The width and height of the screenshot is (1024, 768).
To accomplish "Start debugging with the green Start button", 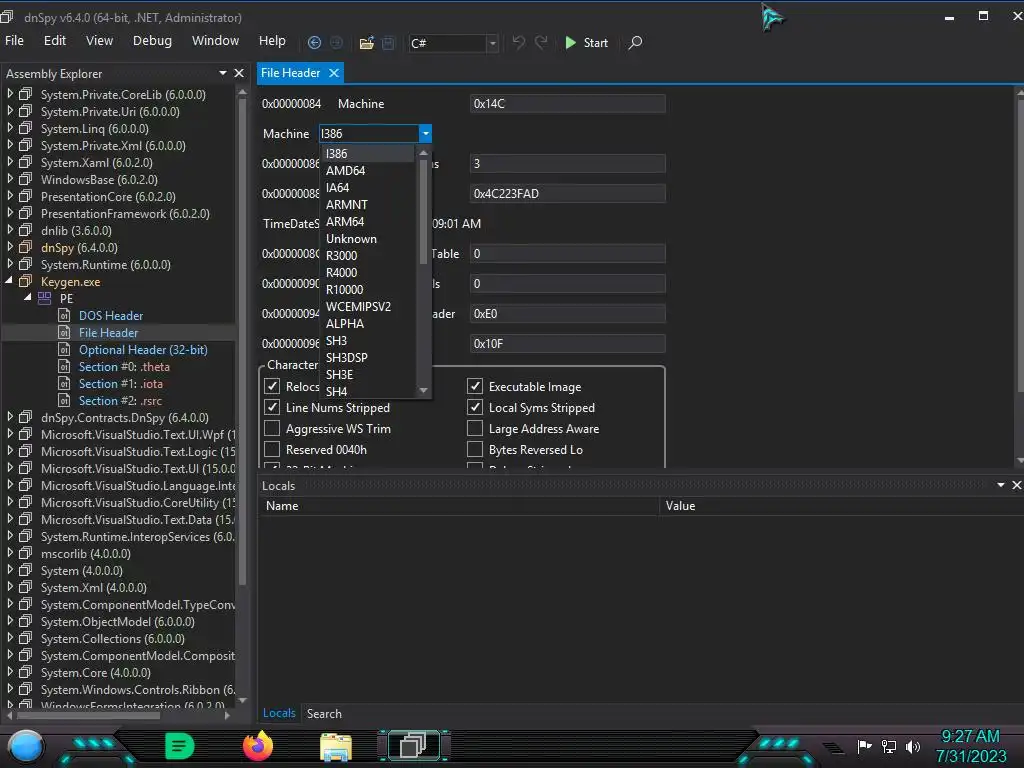I will (x=586, y=42).
